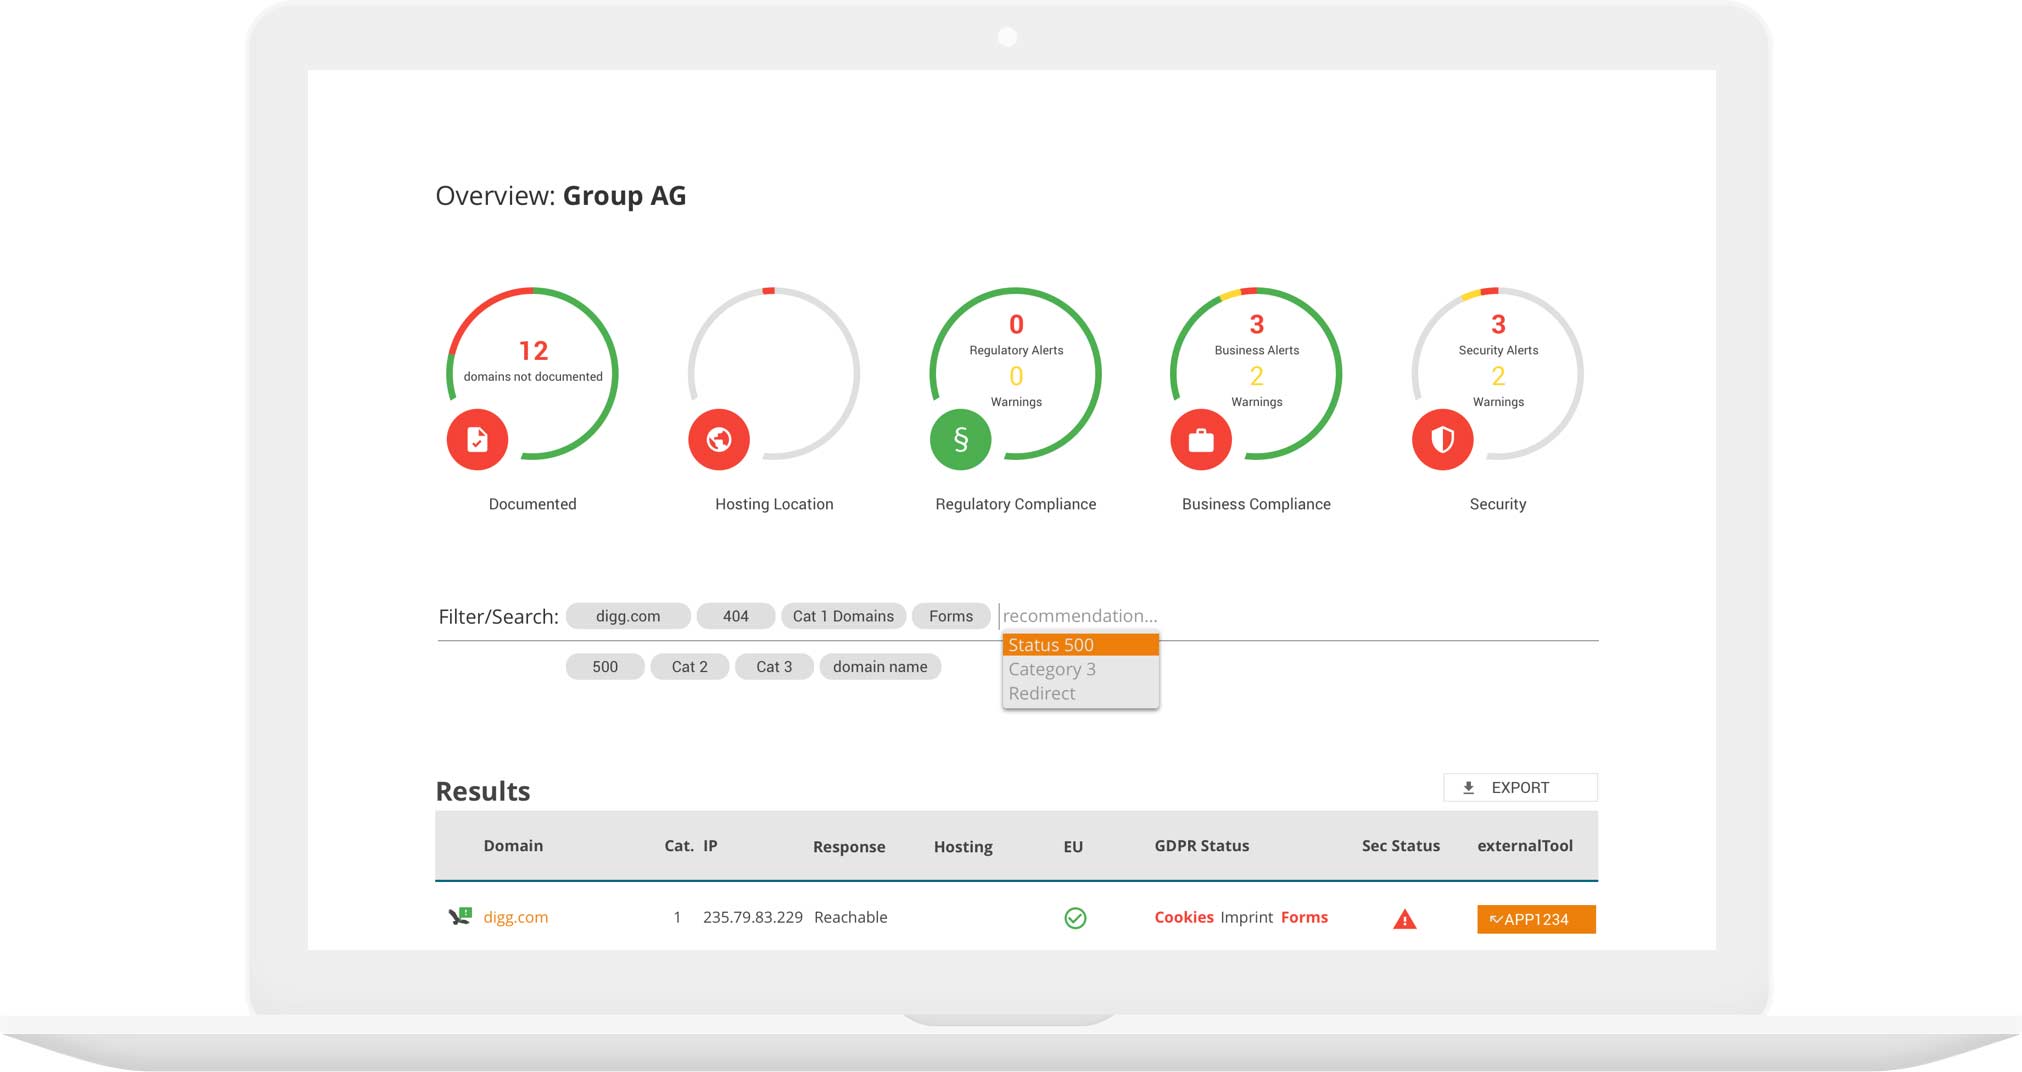Click the 12 domains not documented gauge
This screenshot has width=2022, height=1072.
pos(532,362)
